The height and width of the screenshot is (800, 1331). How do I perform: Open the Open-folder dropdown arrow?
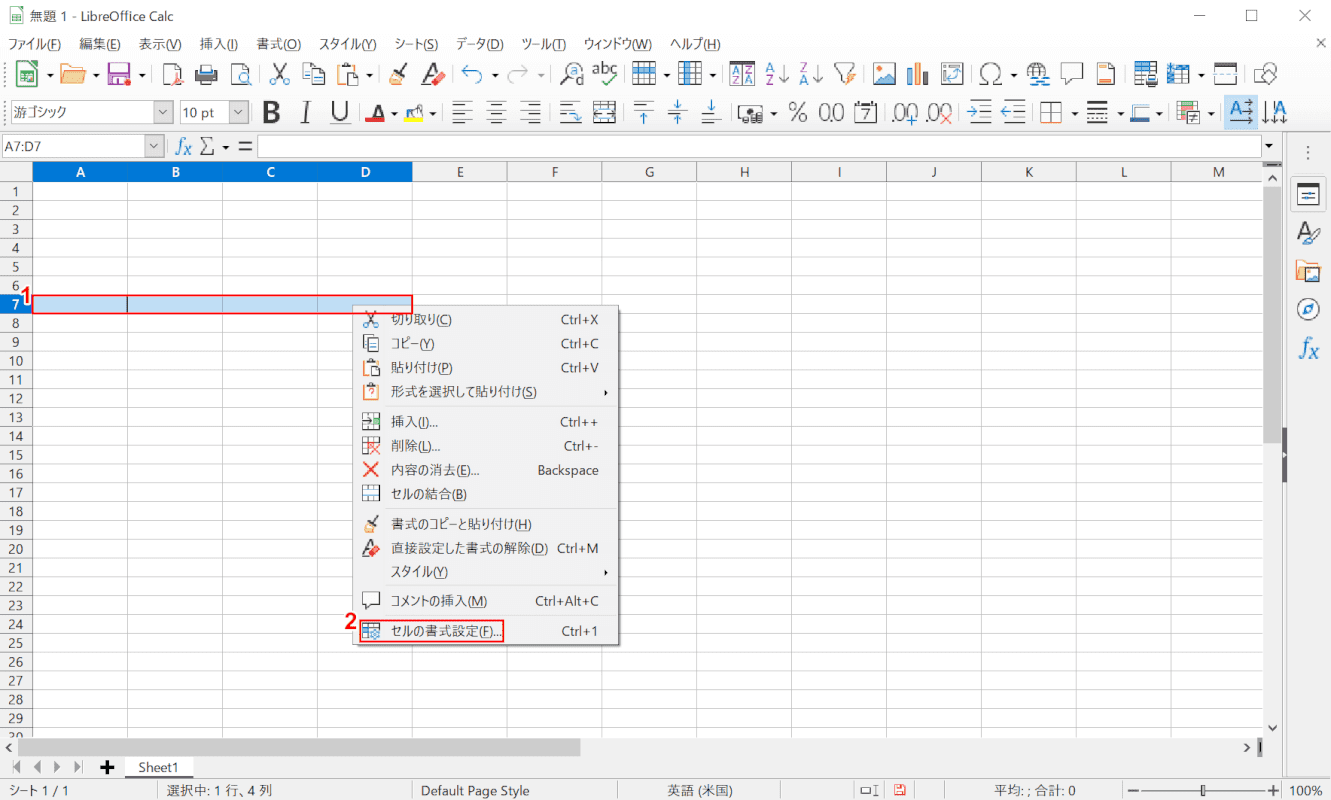coord(96,74)
